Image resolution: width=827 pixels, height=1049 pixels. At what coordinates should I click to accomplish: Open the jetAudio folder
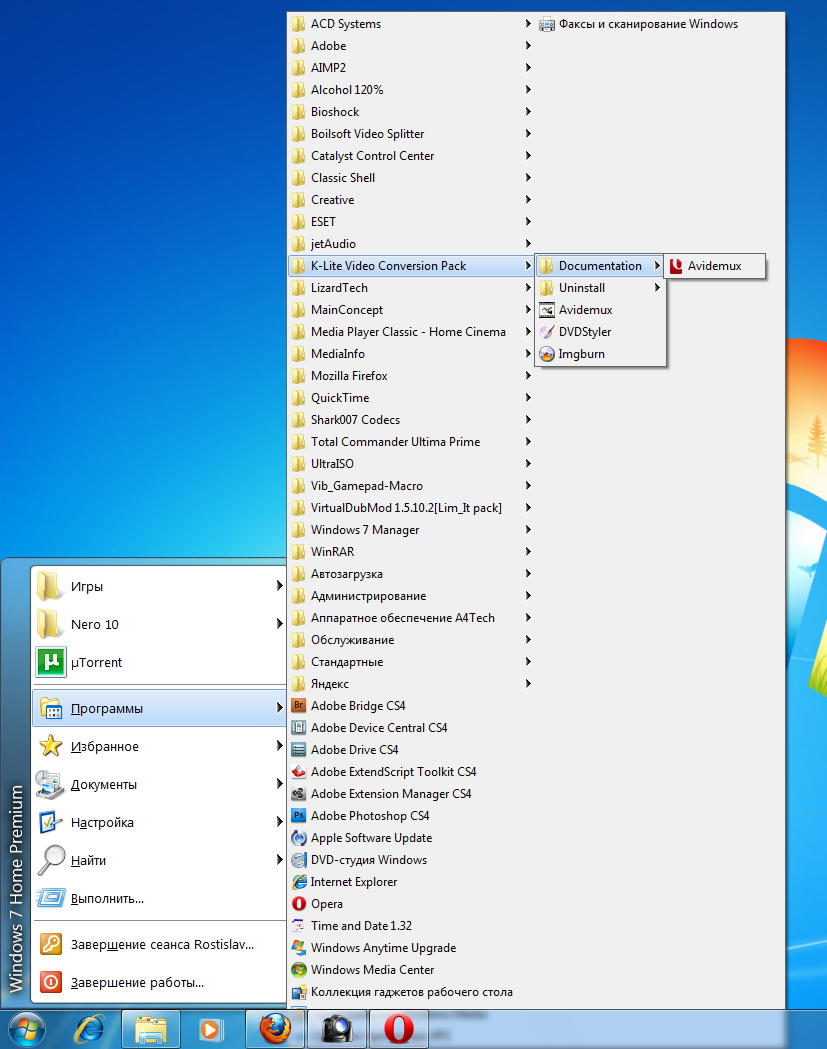411,244
